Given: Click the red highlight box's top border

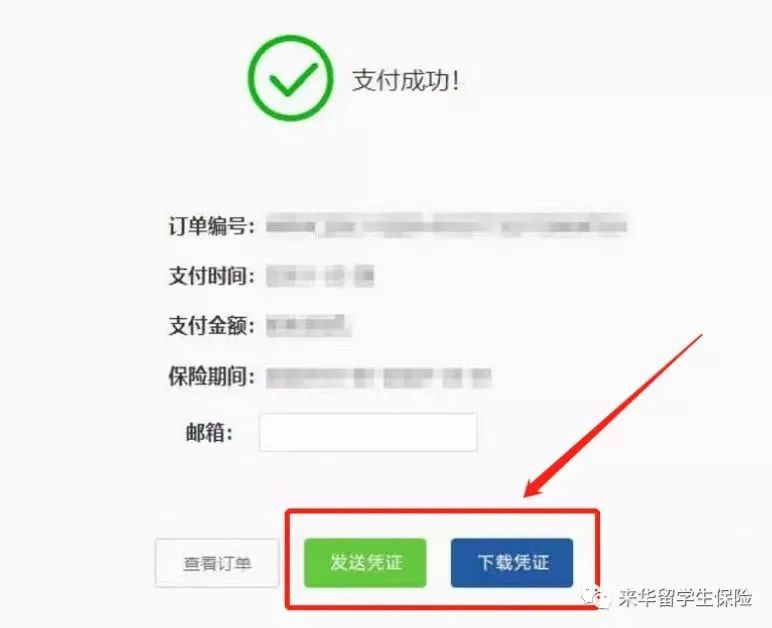Looking at the screenshot, I should click(x=442, y=512).
